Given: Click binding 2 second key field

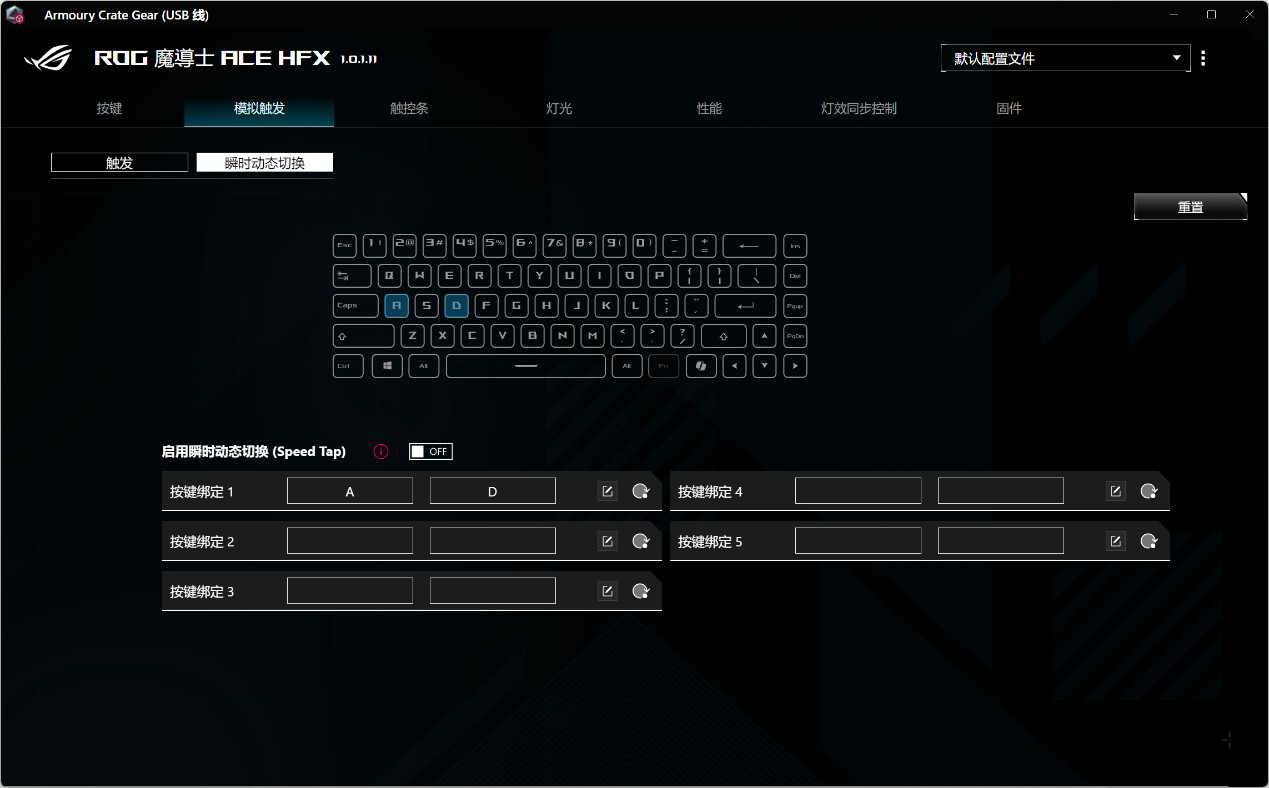Looking at the screenshot, I should [x=493, y=541].
